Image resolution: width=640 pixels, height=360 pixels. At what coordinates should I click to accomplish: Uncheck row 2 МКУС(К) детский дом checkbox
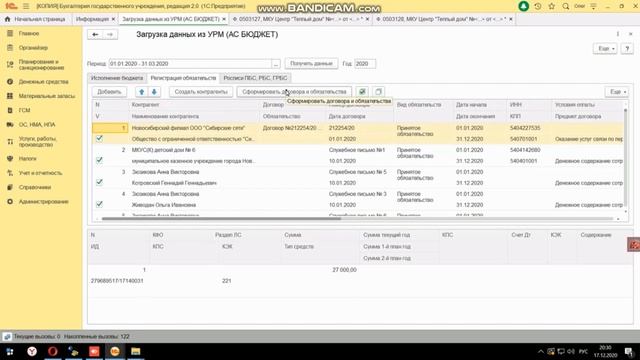pos(99,160)
